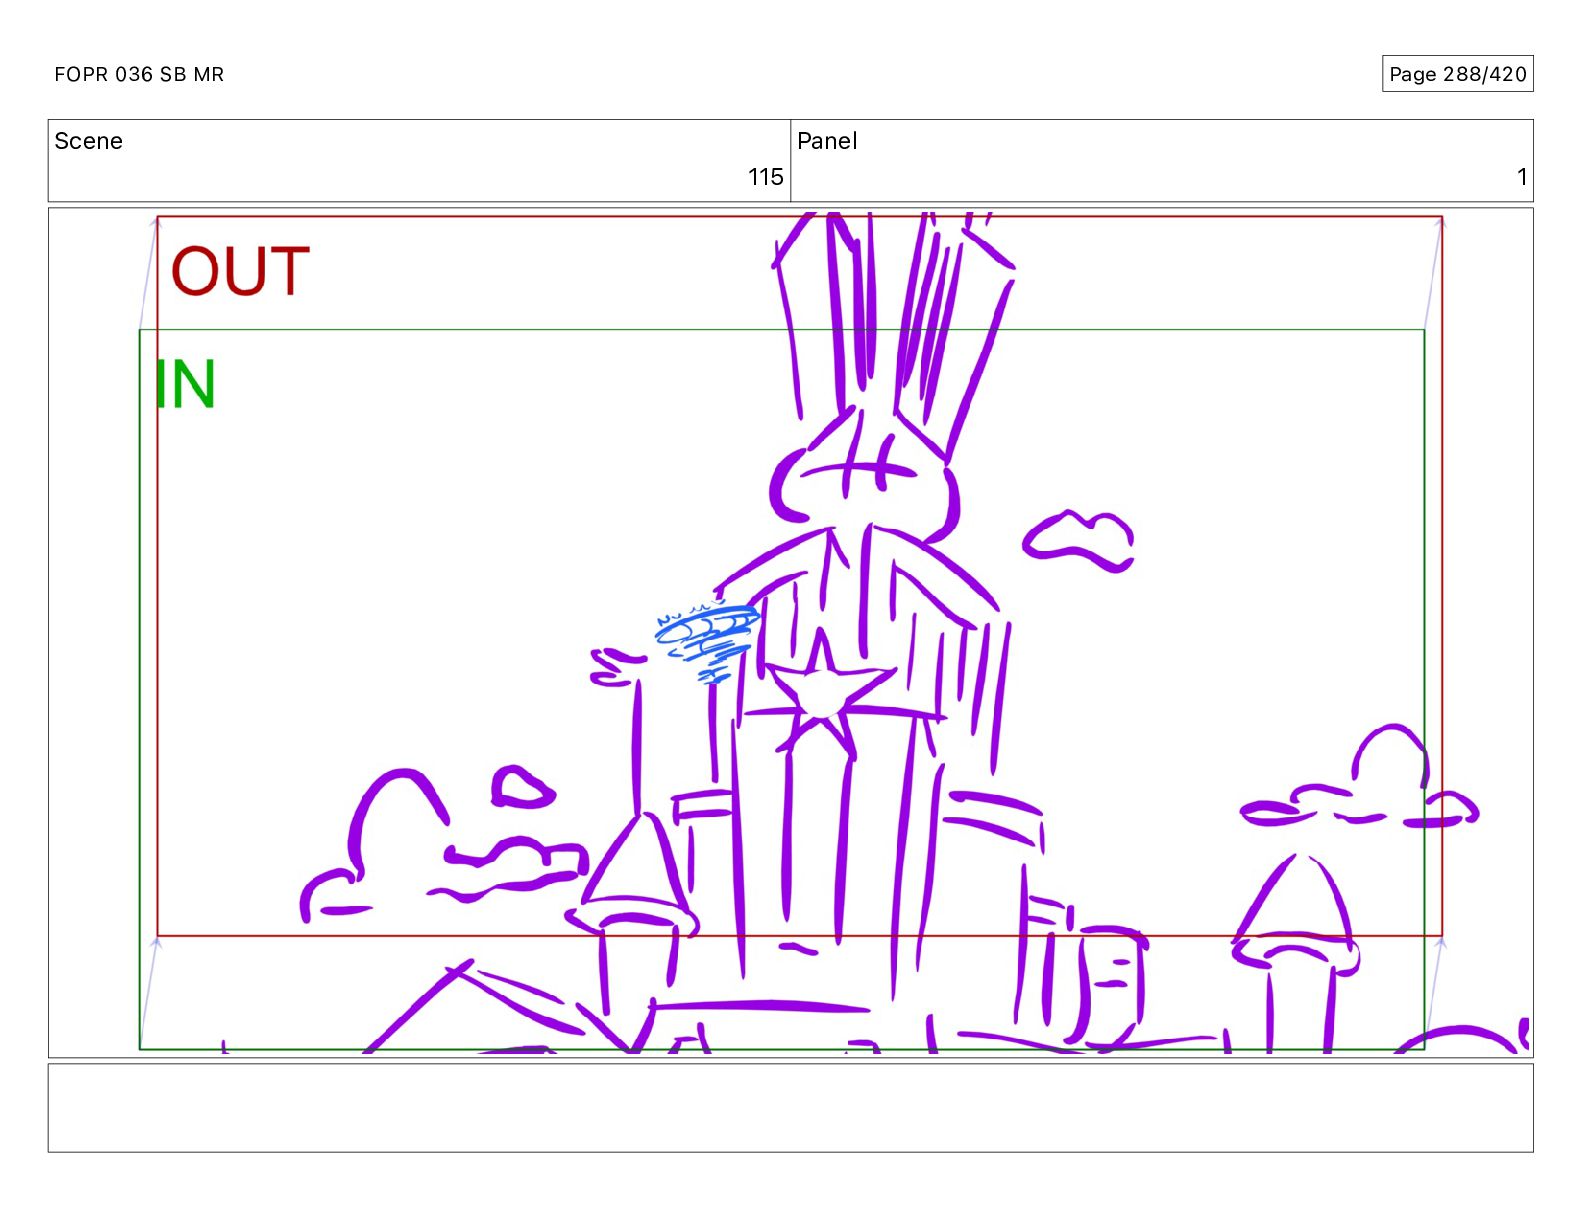This screenshot has height=1224, width=1584.
Task: Click the 'Scene' label
Action: tap(88, 141)
